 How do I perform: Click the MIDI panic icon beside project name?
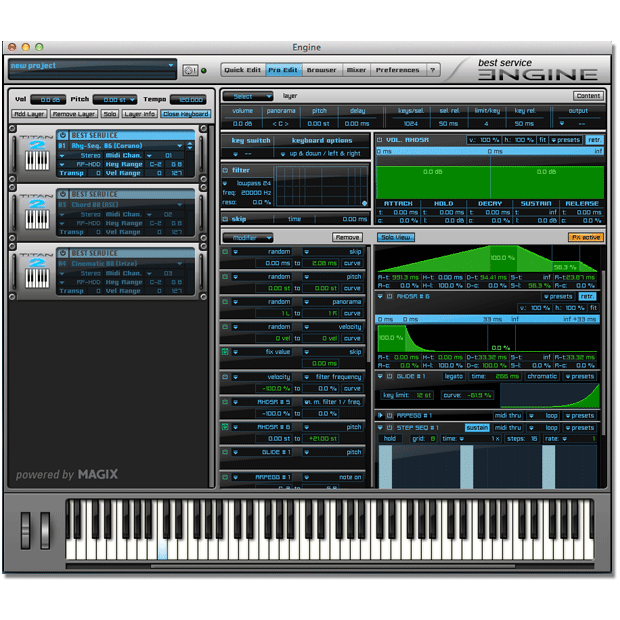click(190, 70)
